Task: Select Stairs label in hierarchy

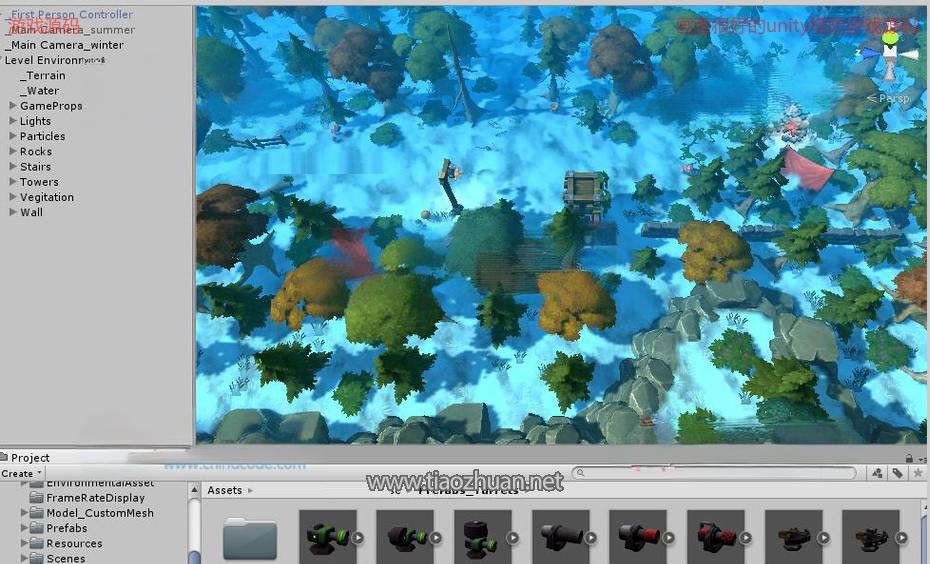Action: click(36, 167)
